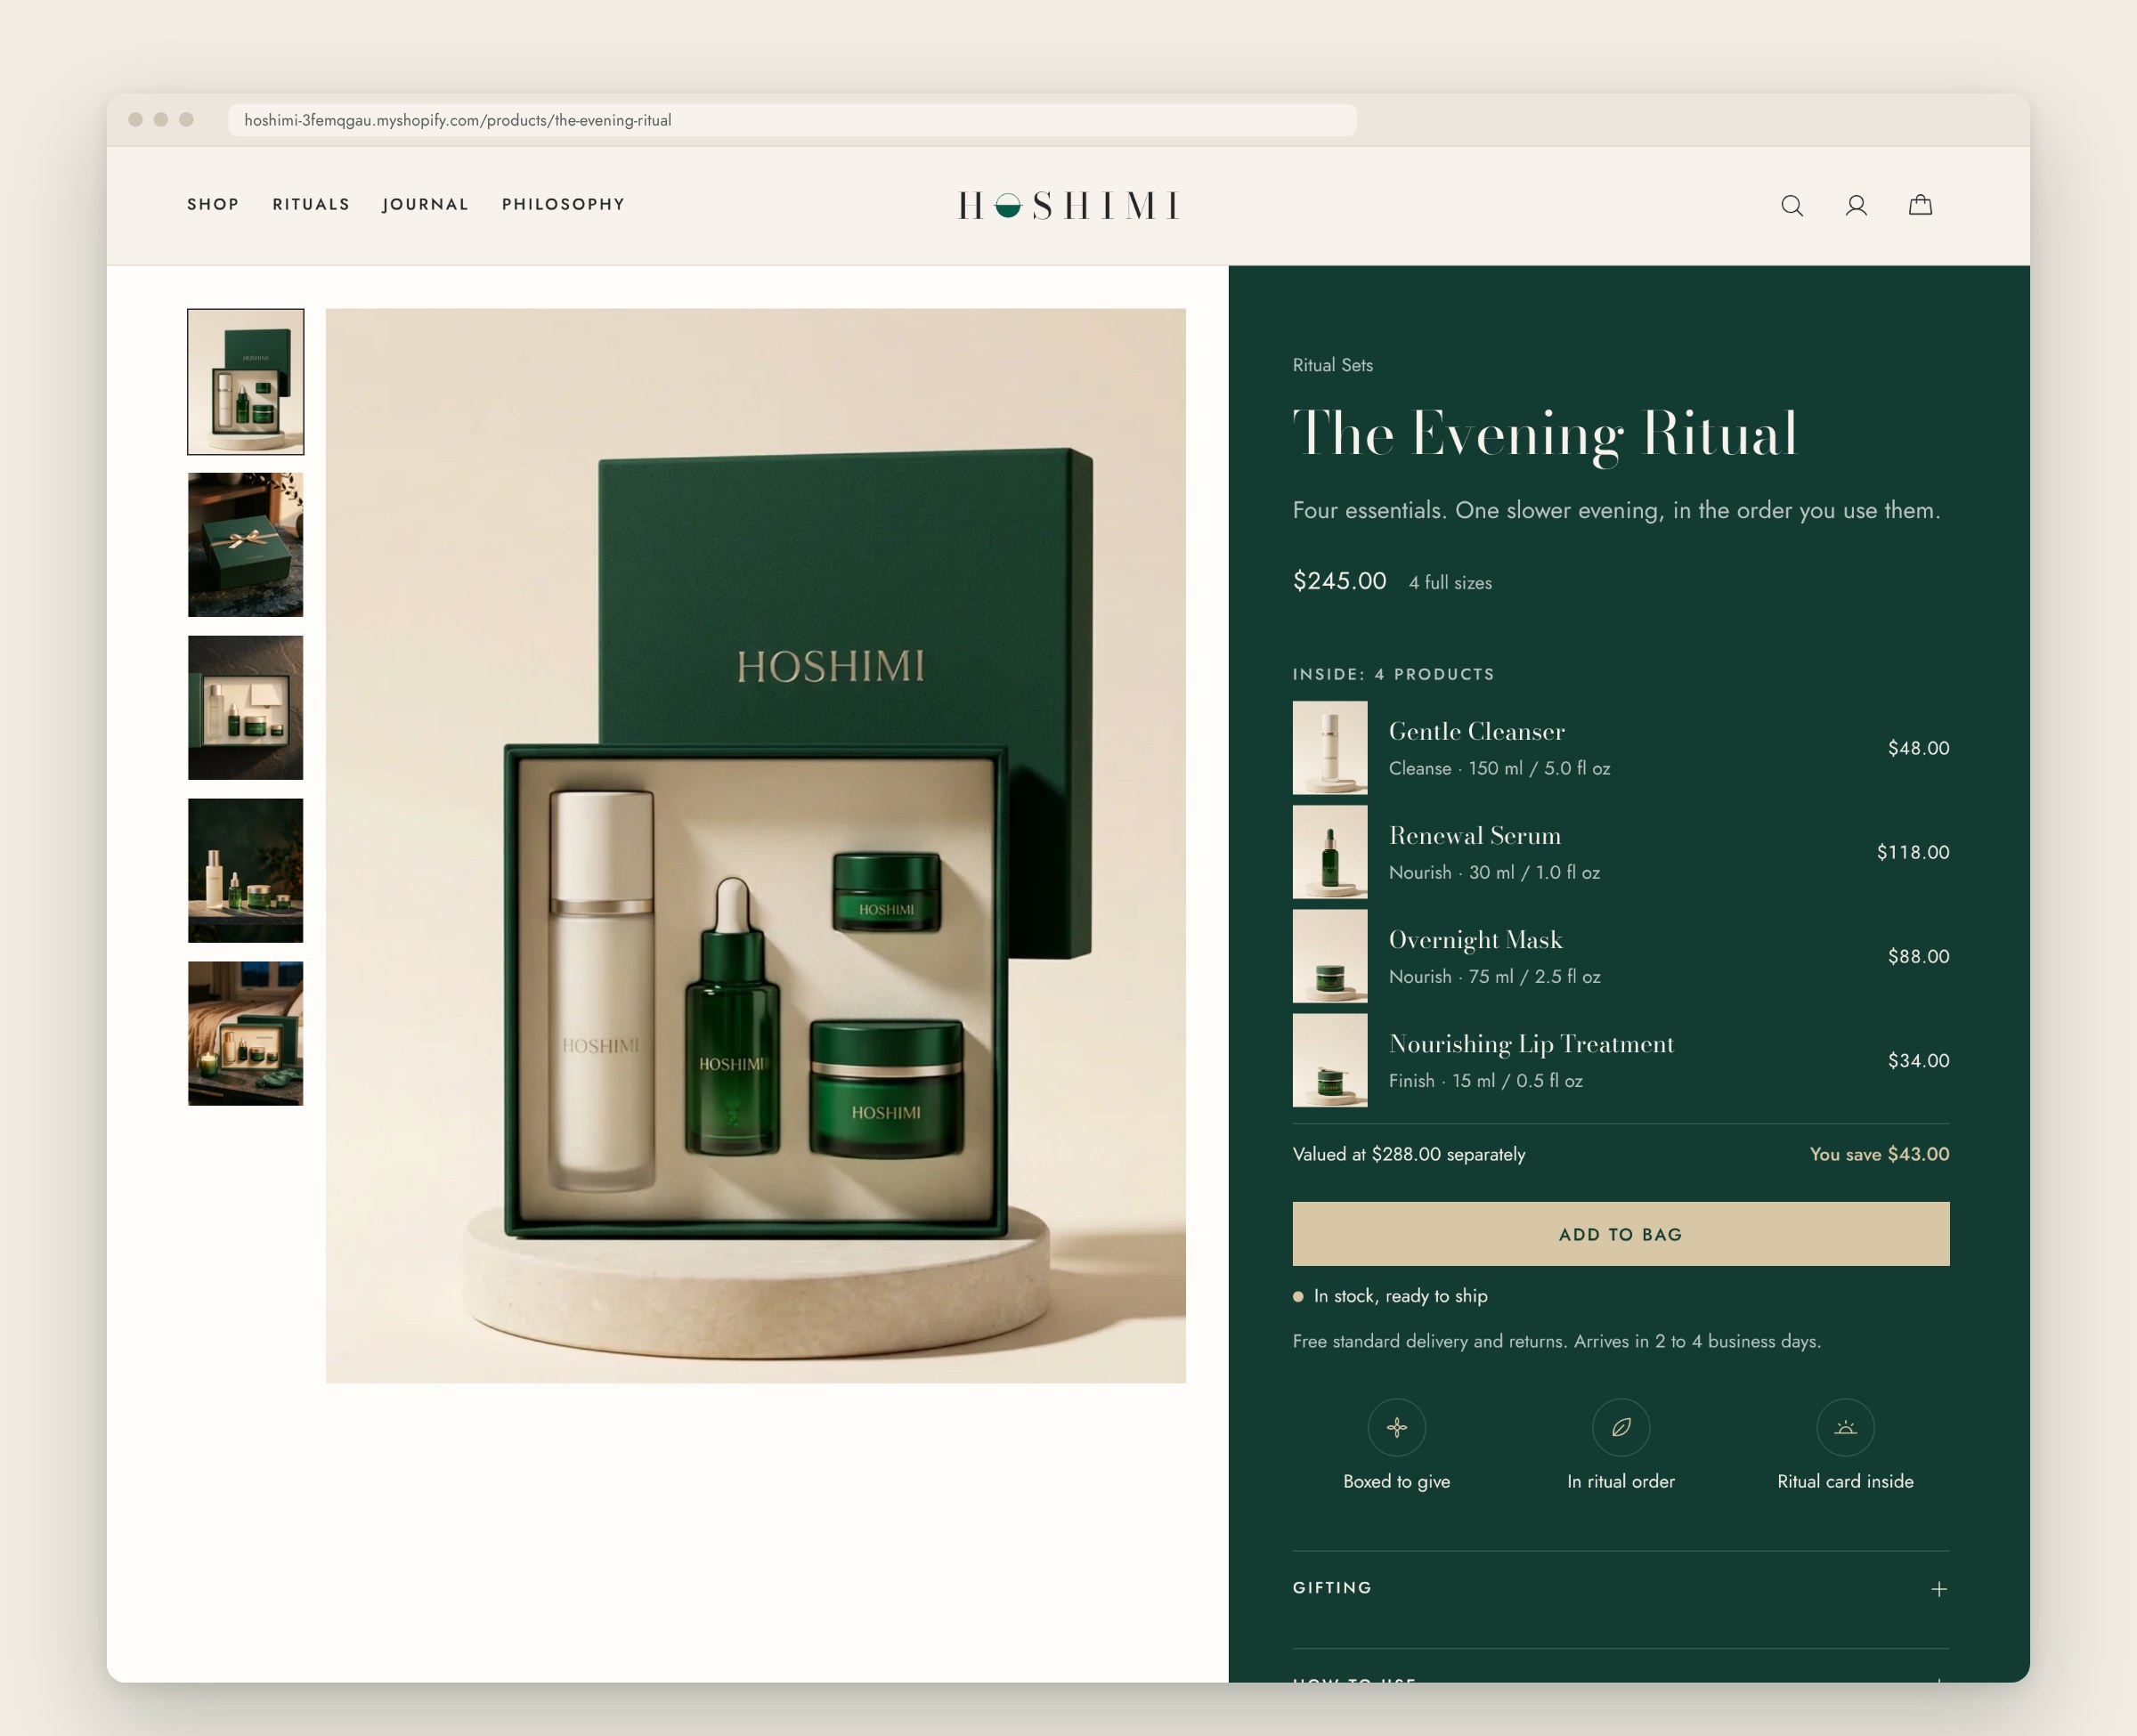Click the Nourishing Lip Treatment product image
This screenshot has width=2137, height=1736.
(x=1330, y=1060)
